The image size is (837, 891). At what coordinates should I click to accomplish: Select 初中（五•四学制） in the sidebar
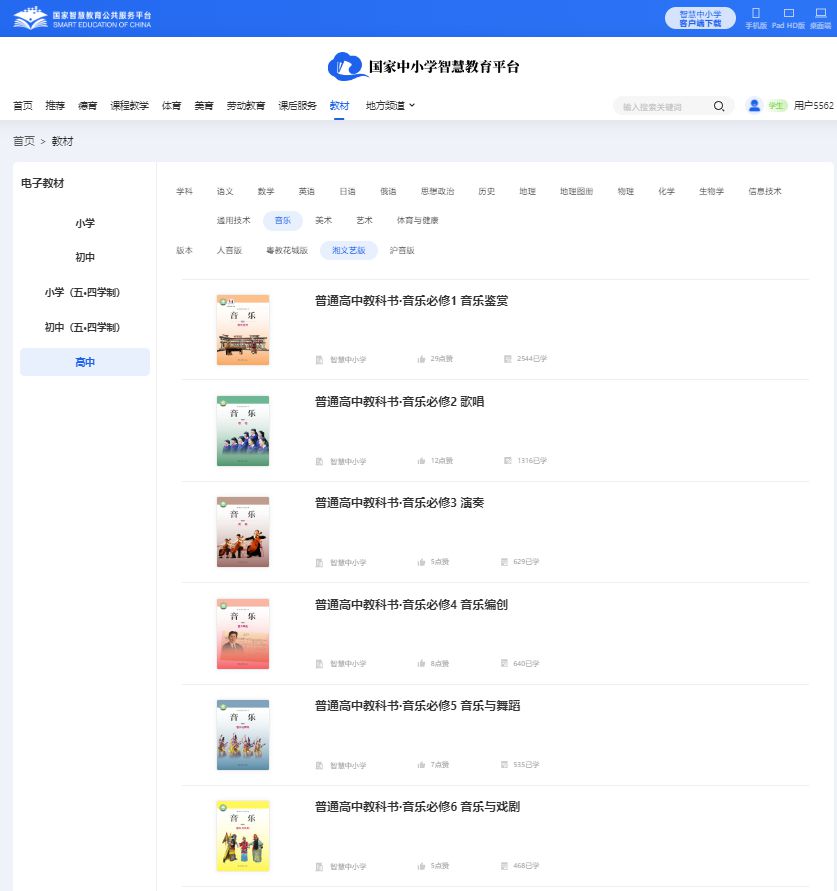(x=85, y=327)
